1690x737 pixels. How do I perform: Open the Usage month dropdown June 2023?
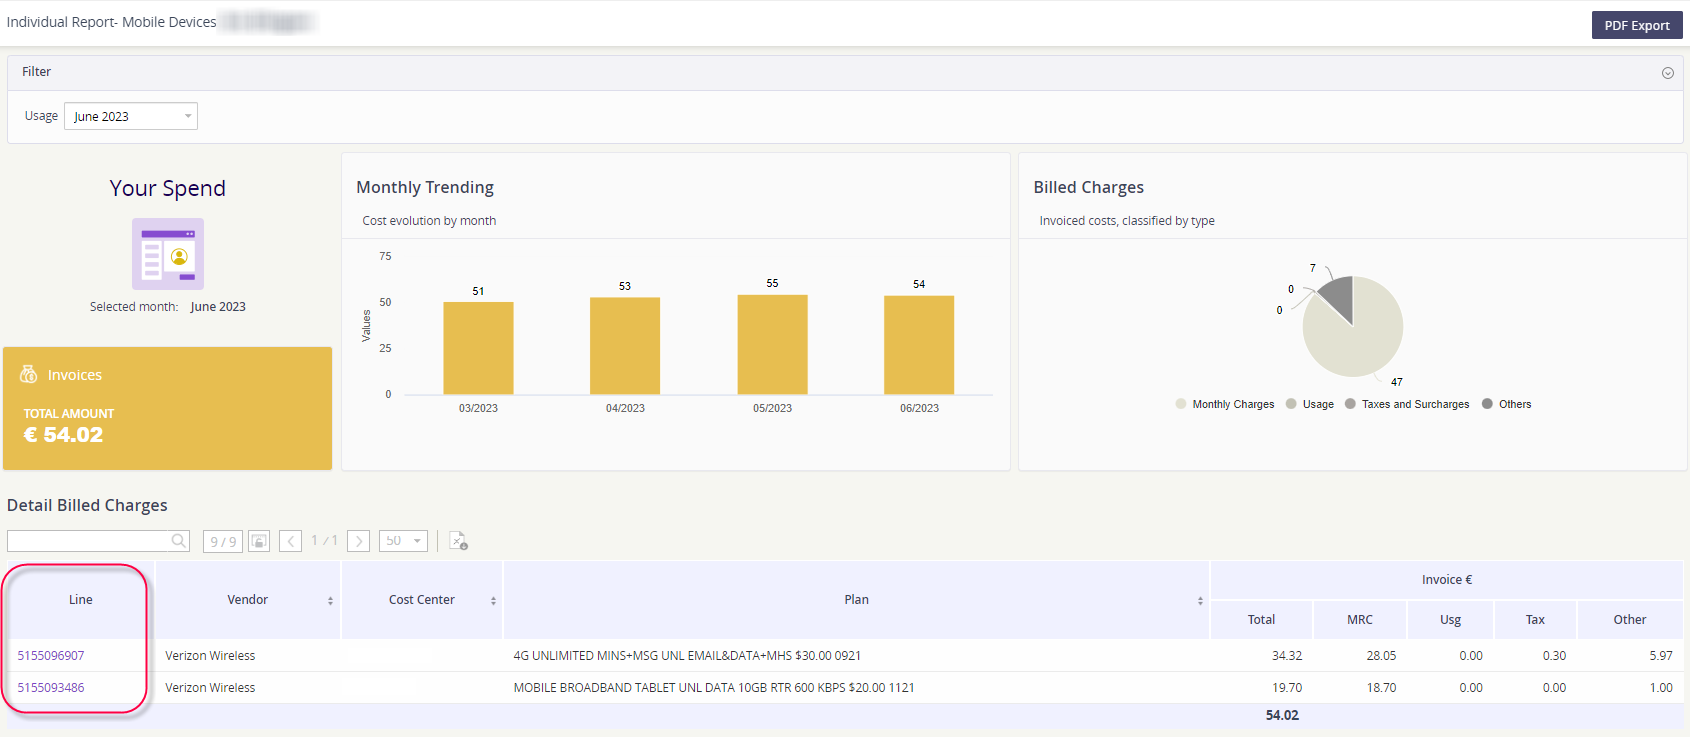pyautogui.click(x=131, y=116)
